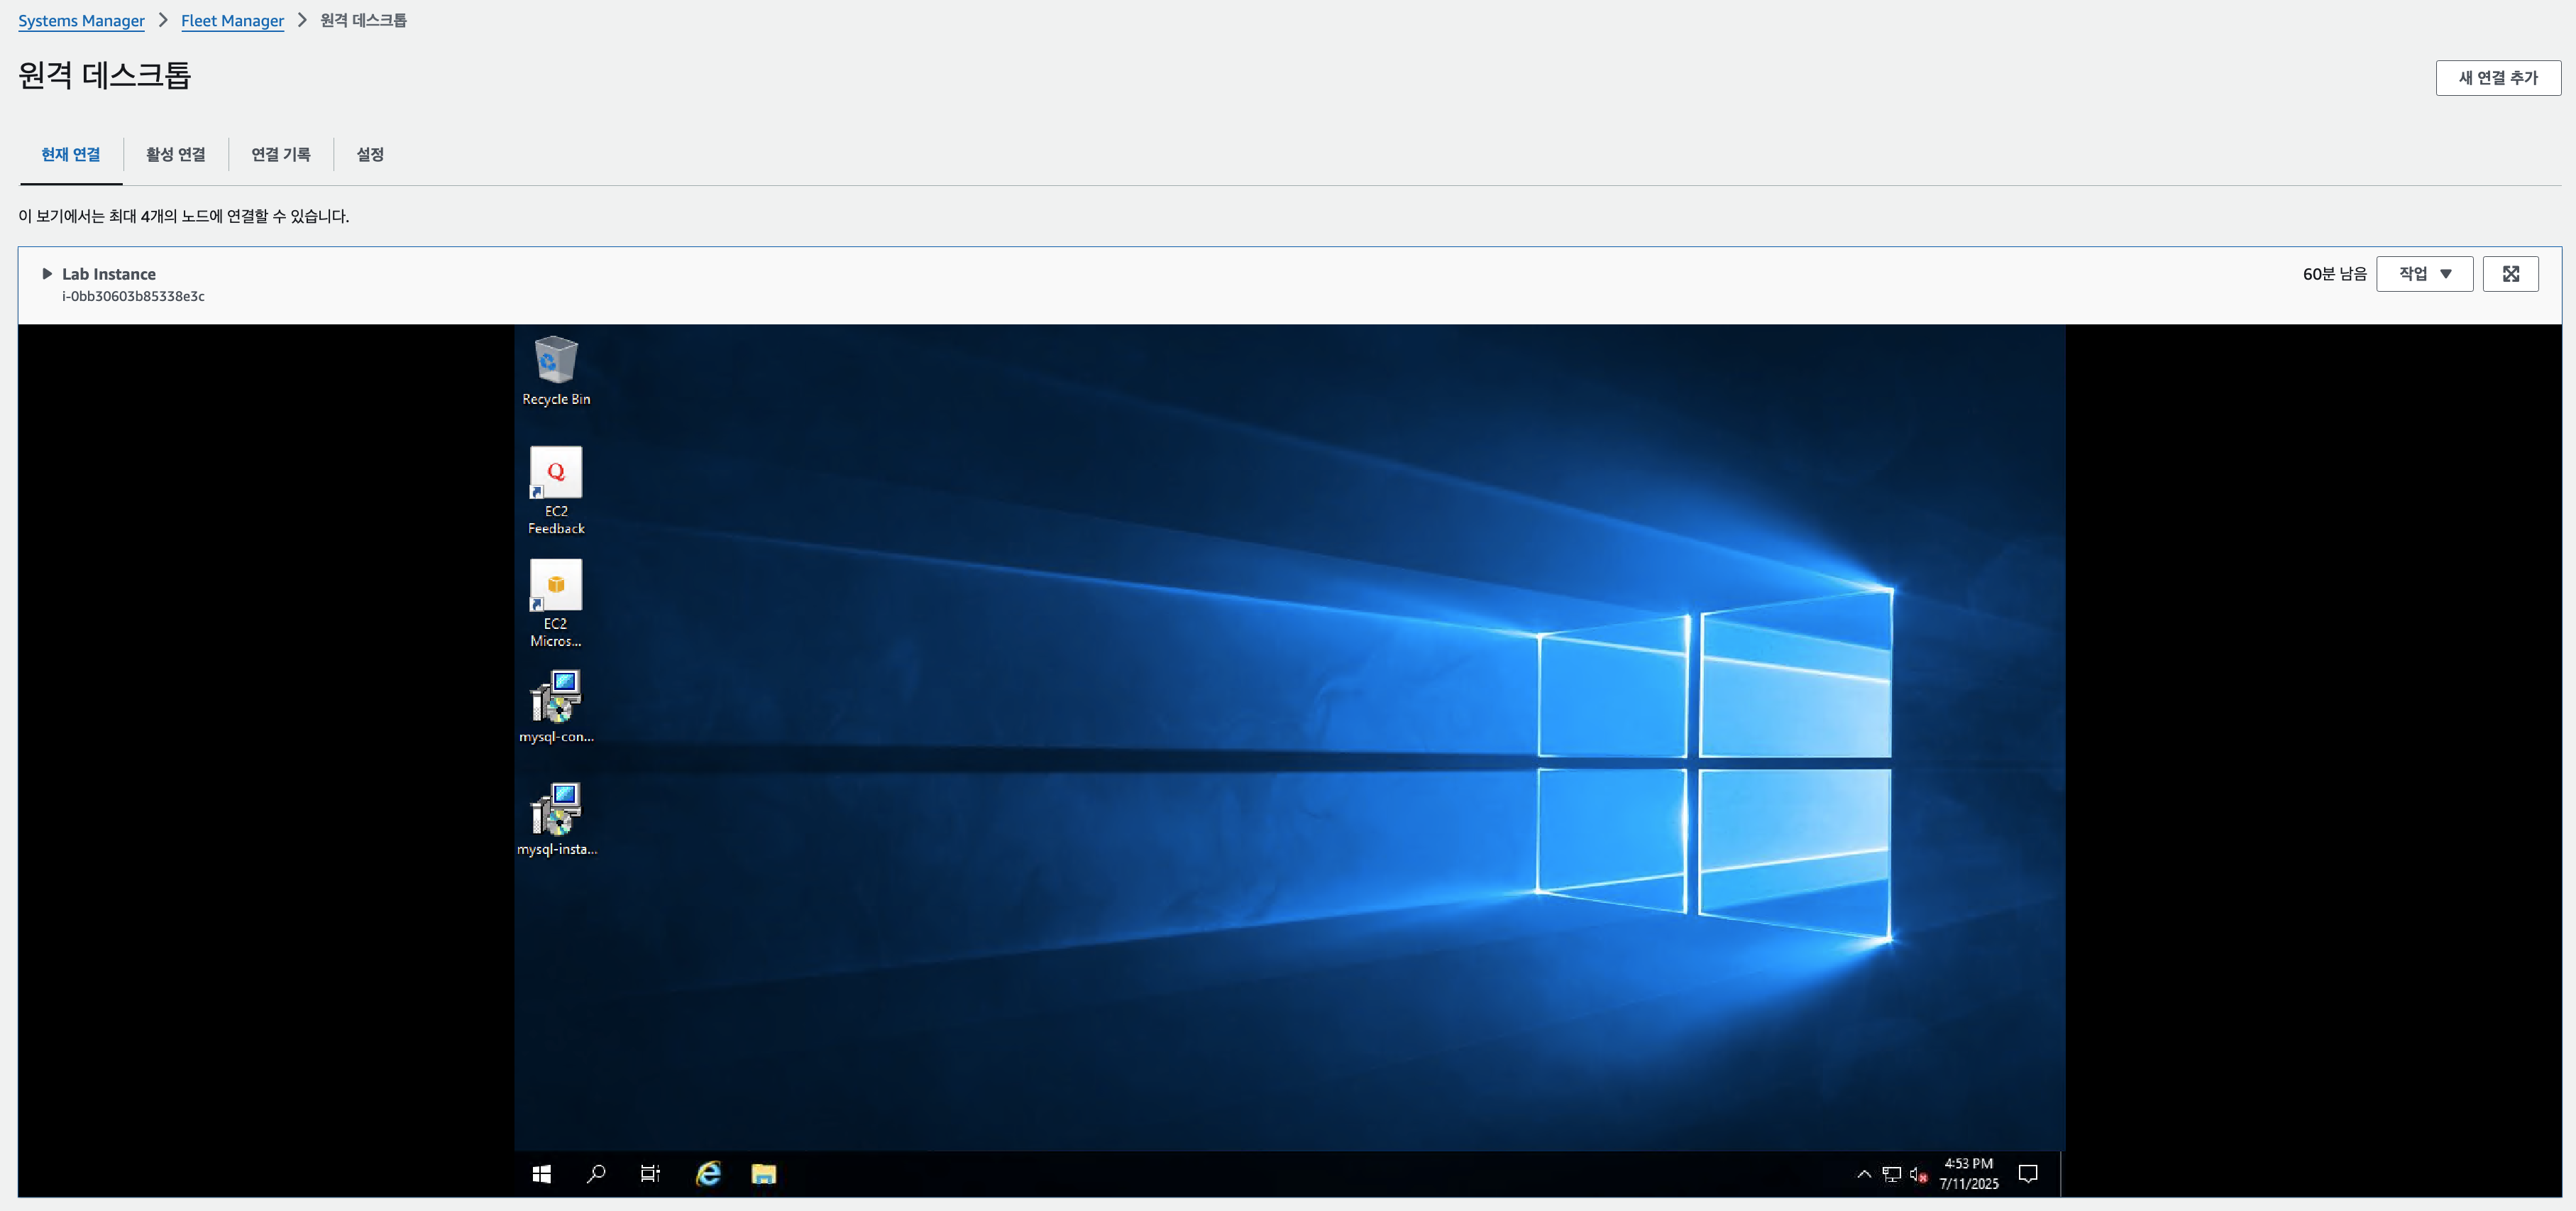Switch to the 연결 기록 tab
2576x1211 pixels.
point(281,155)
